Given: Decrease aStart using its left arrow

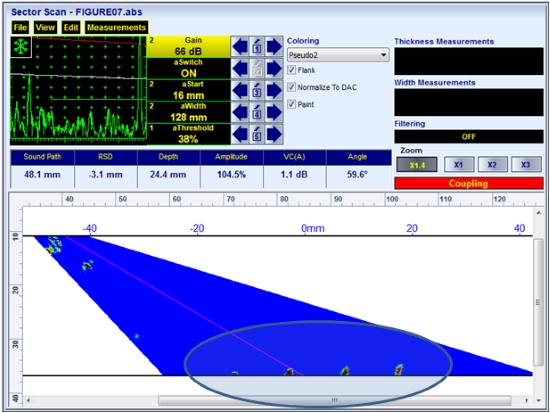Looking at the screenshot, I should click(x=240, y=91).
